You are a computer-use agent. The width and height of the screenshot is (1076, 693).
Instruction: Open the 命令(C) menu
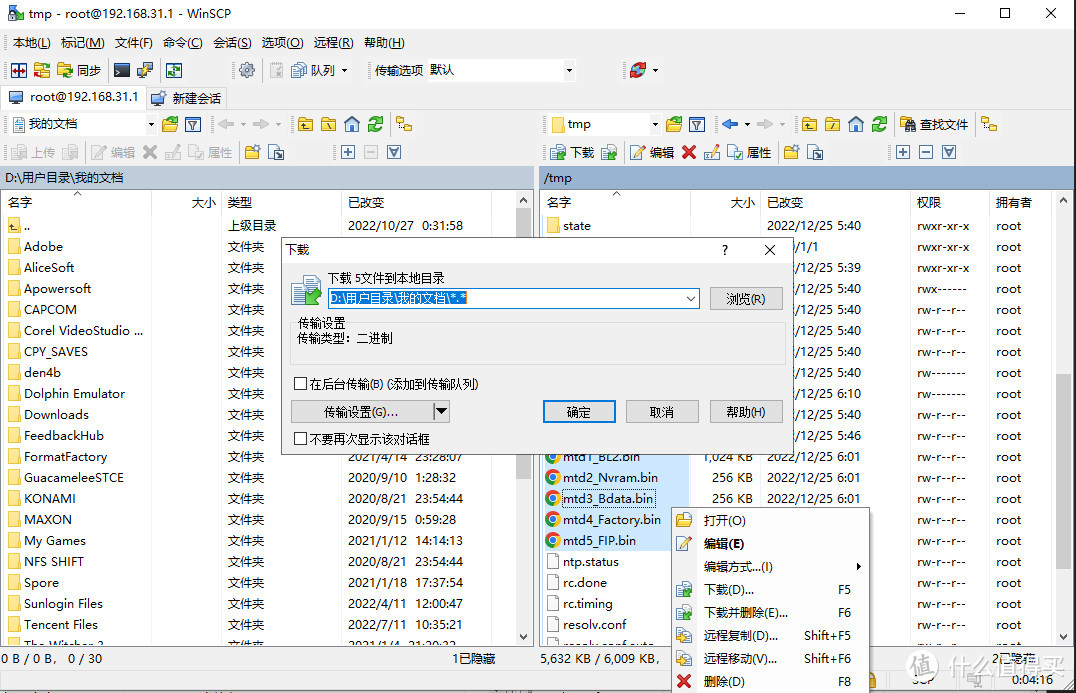[x=182, y=43]
